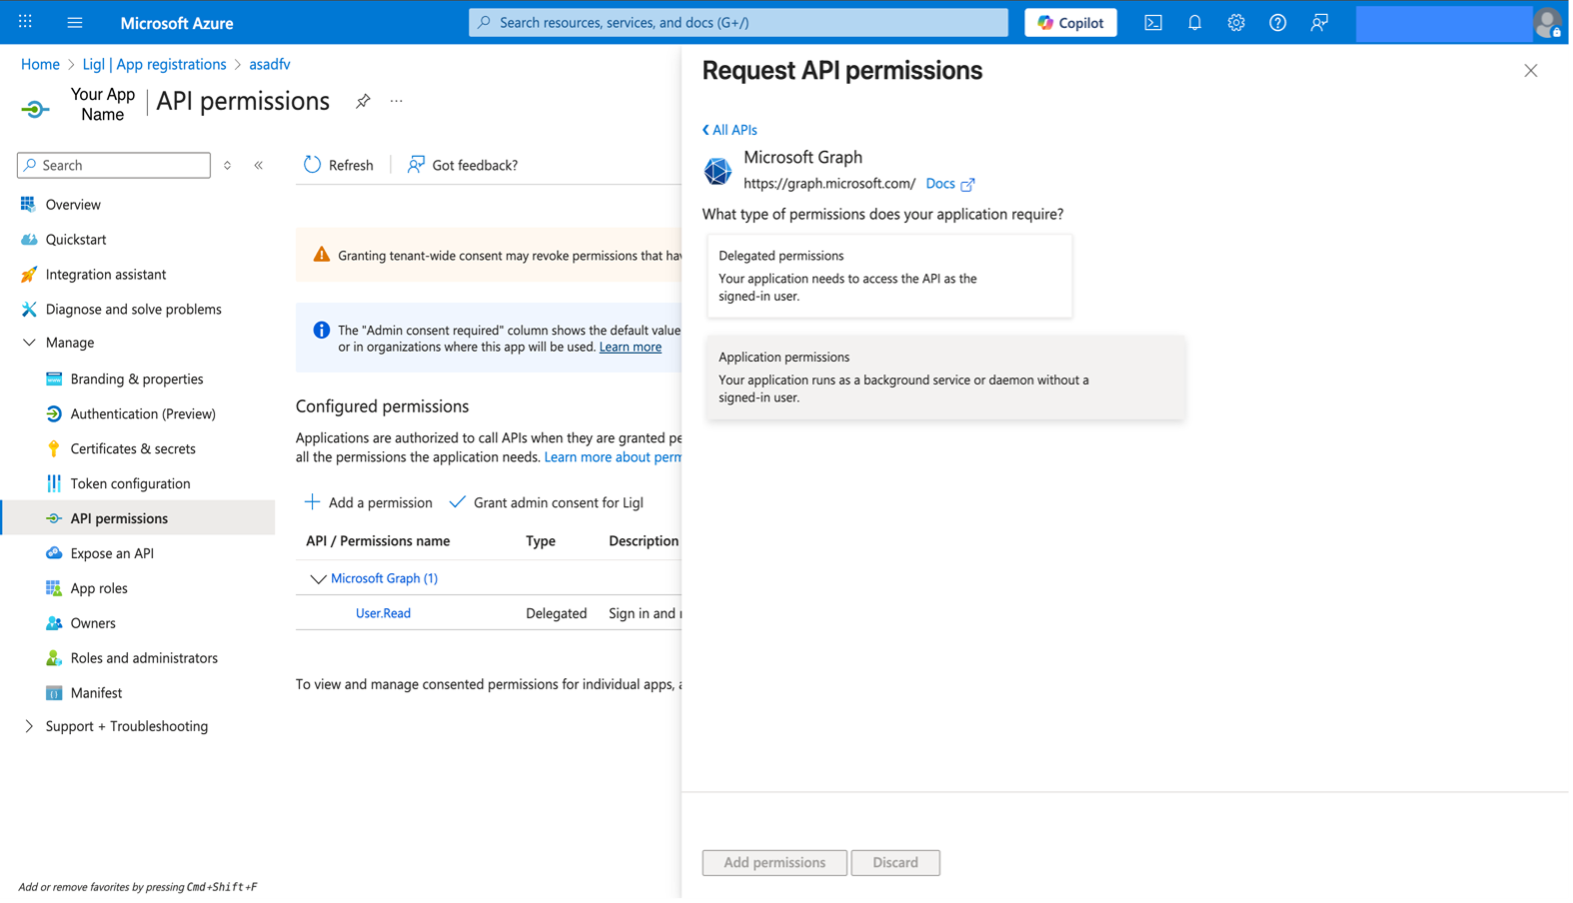The height and width of the screenshot is (903, 1573).
Task: Go back to All APIs
Action: 732,130
